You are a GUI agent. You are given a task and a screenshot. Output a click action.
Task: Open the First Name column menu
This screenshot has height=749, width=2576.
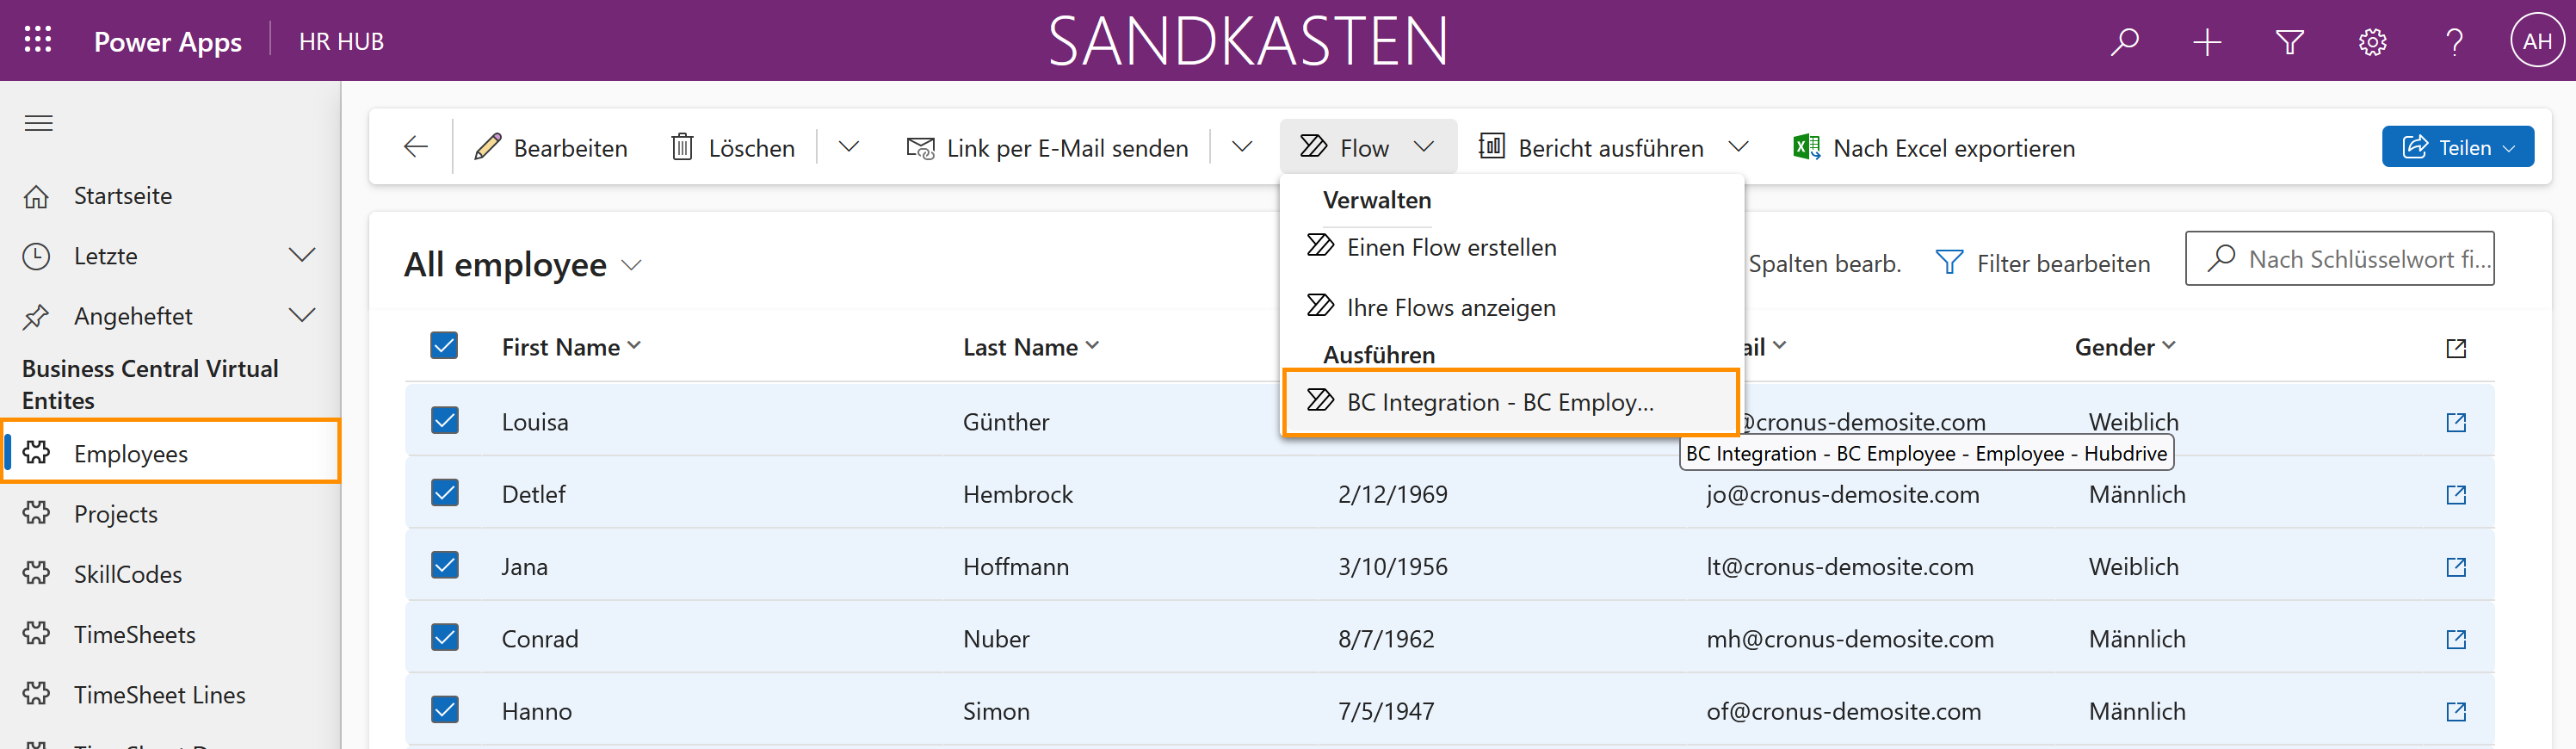[x=571, y=347]
